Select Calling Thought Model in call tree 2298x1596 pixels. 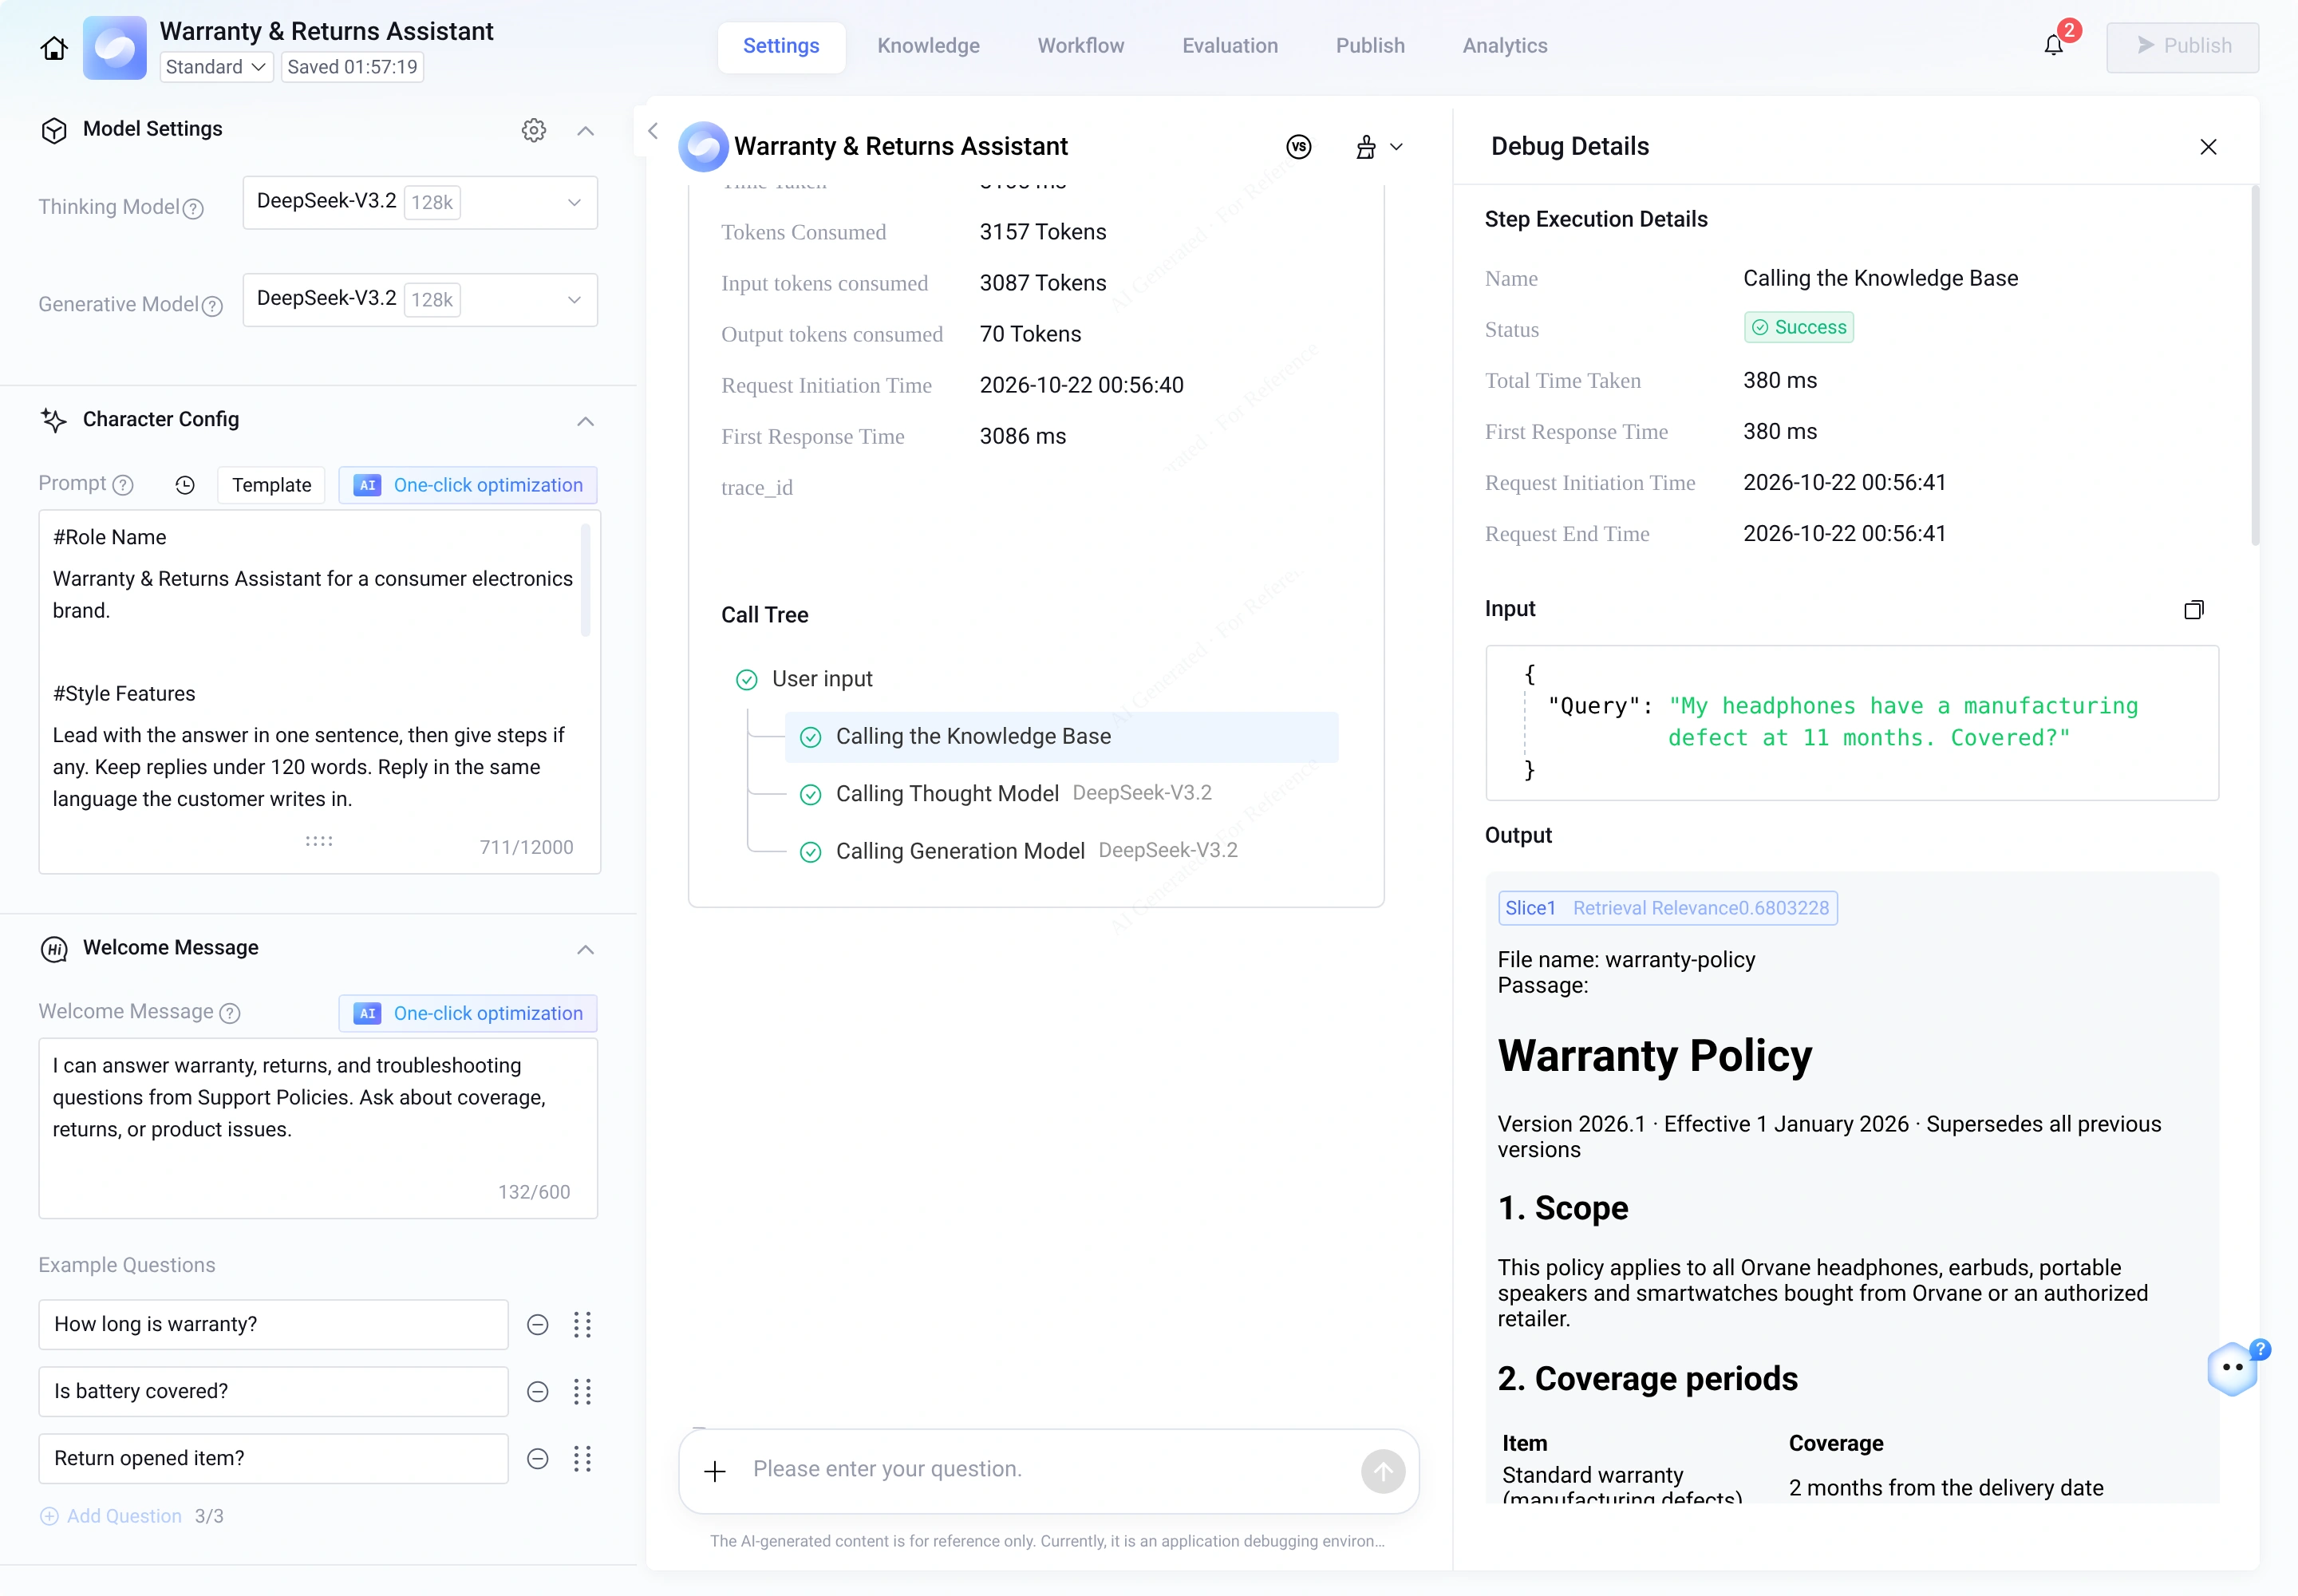[x=1061, y=794]
